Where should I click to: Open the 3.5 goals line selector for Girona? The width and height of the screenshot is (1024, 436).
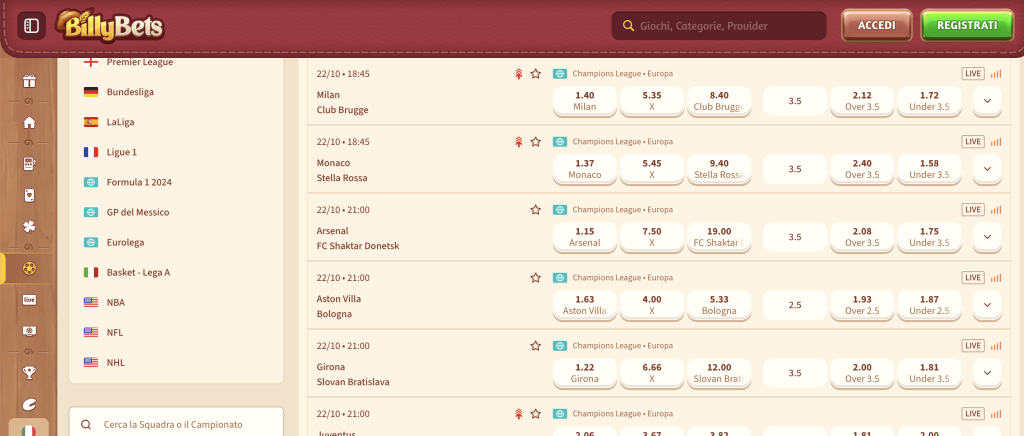coord(795,372)
